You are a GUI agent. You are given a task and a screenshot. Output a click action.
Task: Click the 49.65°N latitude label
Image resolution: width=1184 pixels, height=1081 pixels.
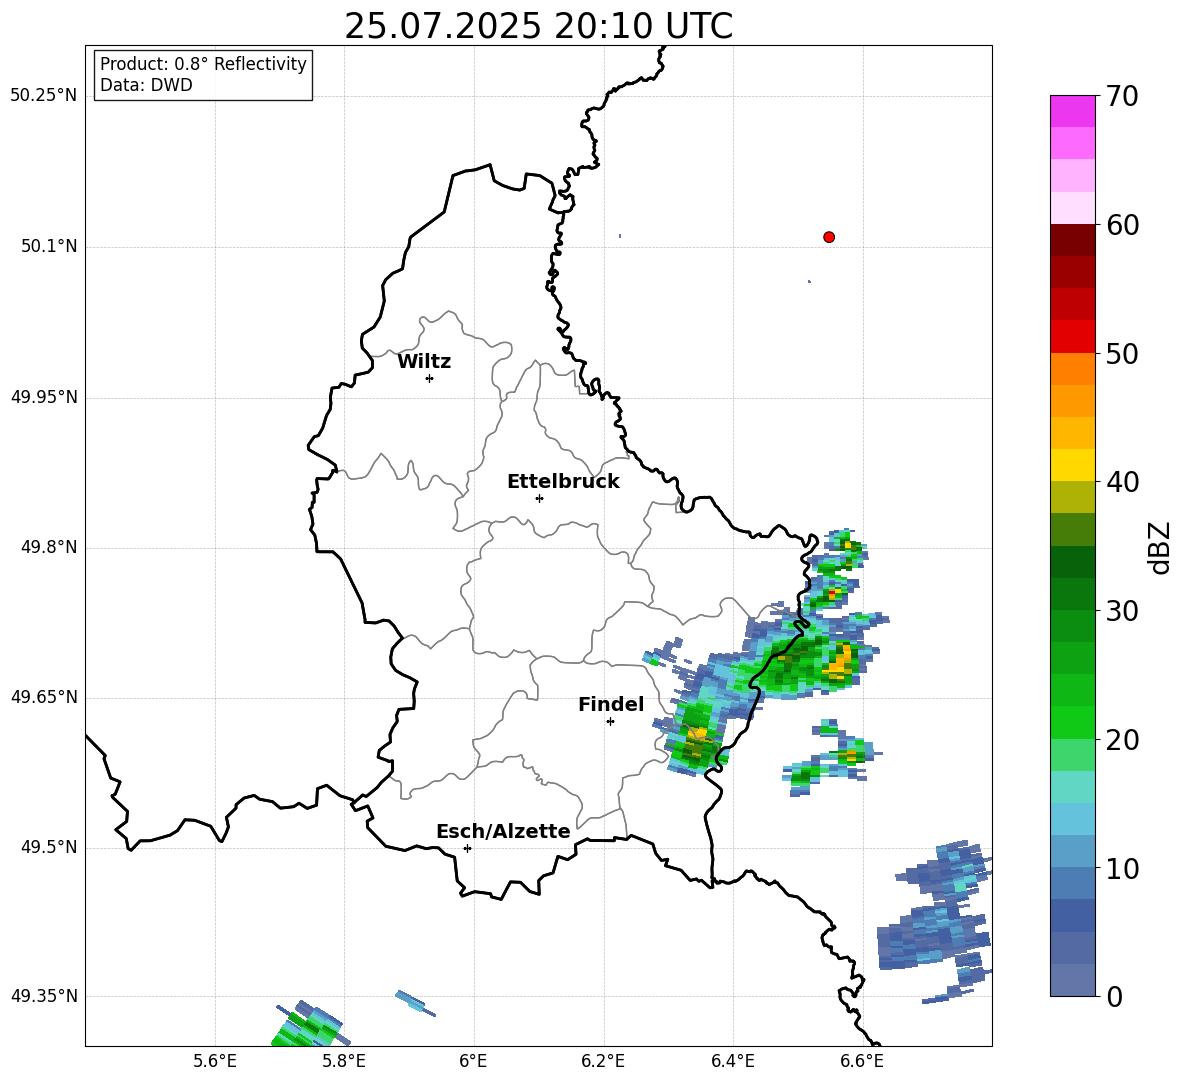(44, 697)
